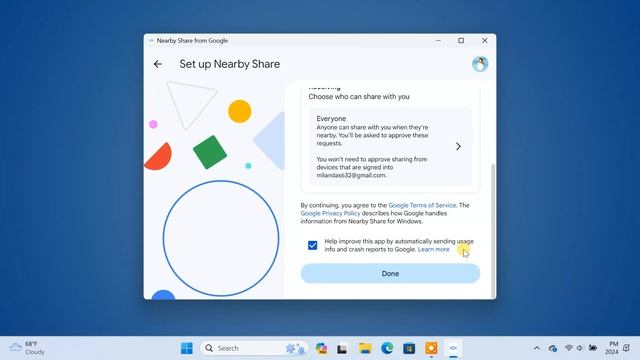640x360 pixels.
Task: Click the taskbar Search box
Action: click(x=254, y=348)
